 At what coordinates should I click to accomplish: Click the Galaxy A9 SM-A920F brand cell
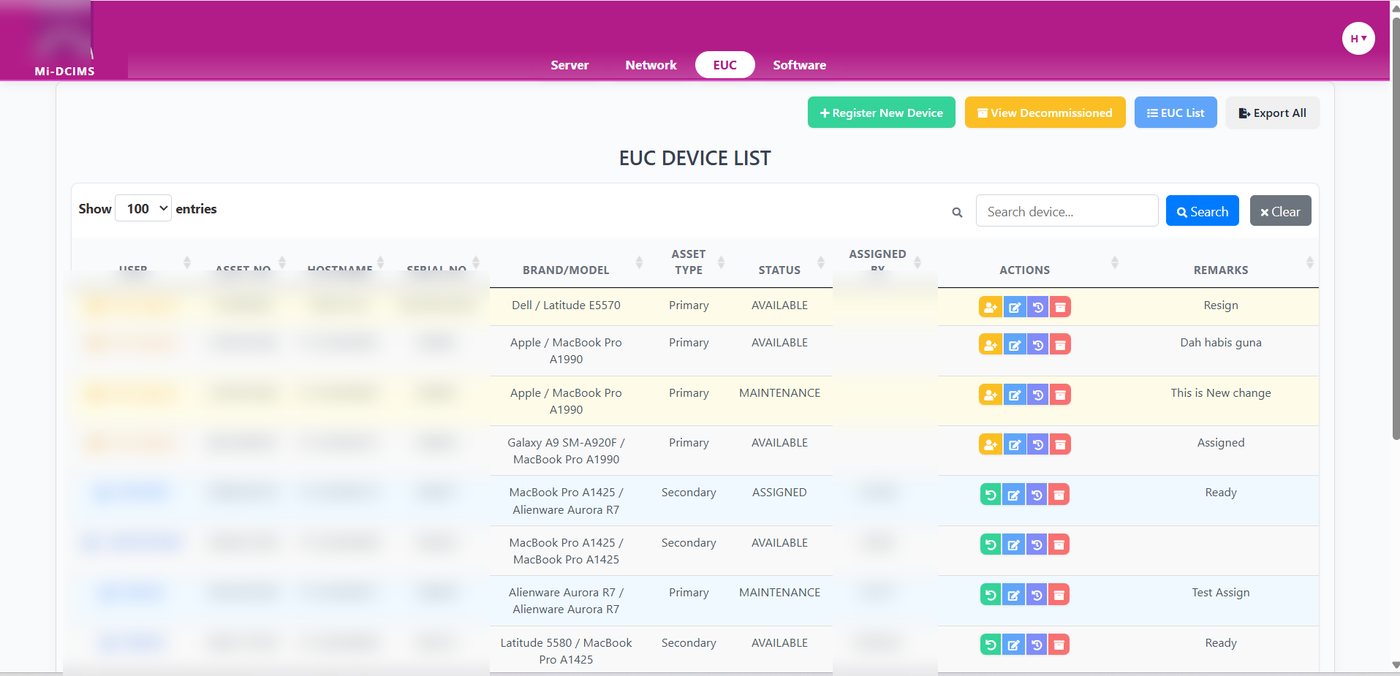[x=565, y=451]
